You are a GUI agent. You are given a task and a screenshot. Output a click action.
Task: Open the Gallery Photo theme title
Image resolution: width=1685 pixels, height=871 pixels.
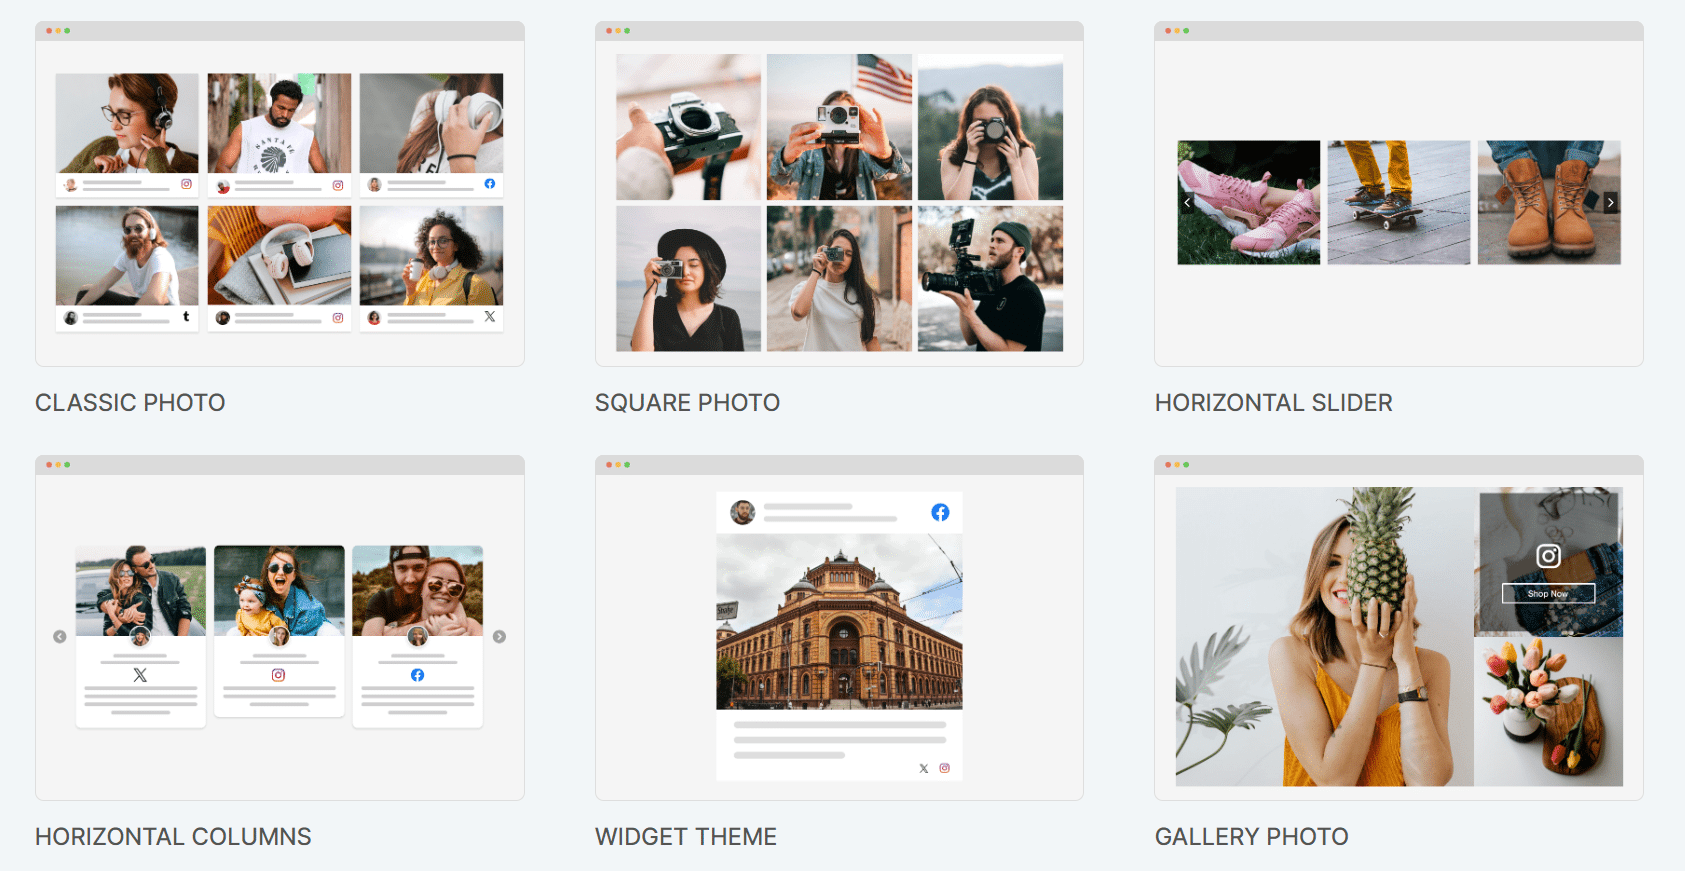[x=1251, y=837]
